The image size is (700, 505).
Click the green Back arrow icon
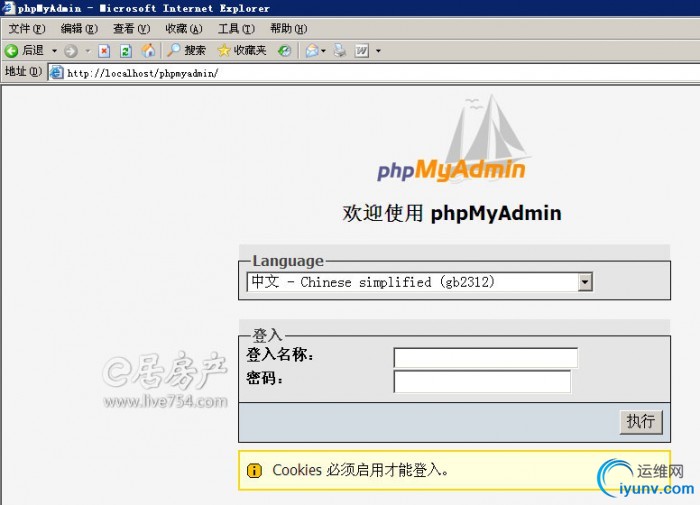(x=12, y=51)
